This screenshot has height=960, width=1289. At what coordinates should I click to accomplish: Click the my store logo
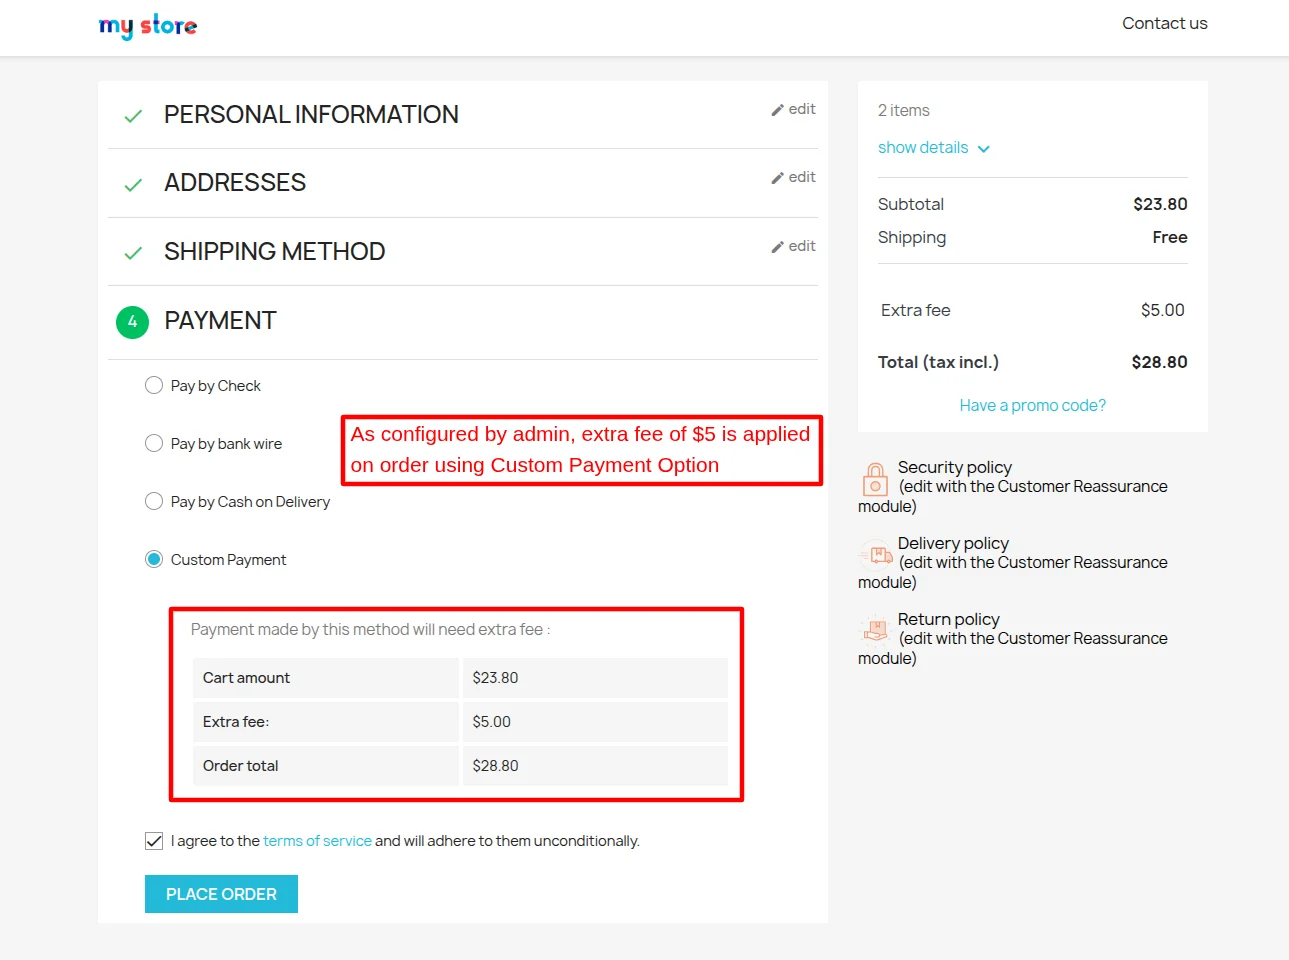148,26
